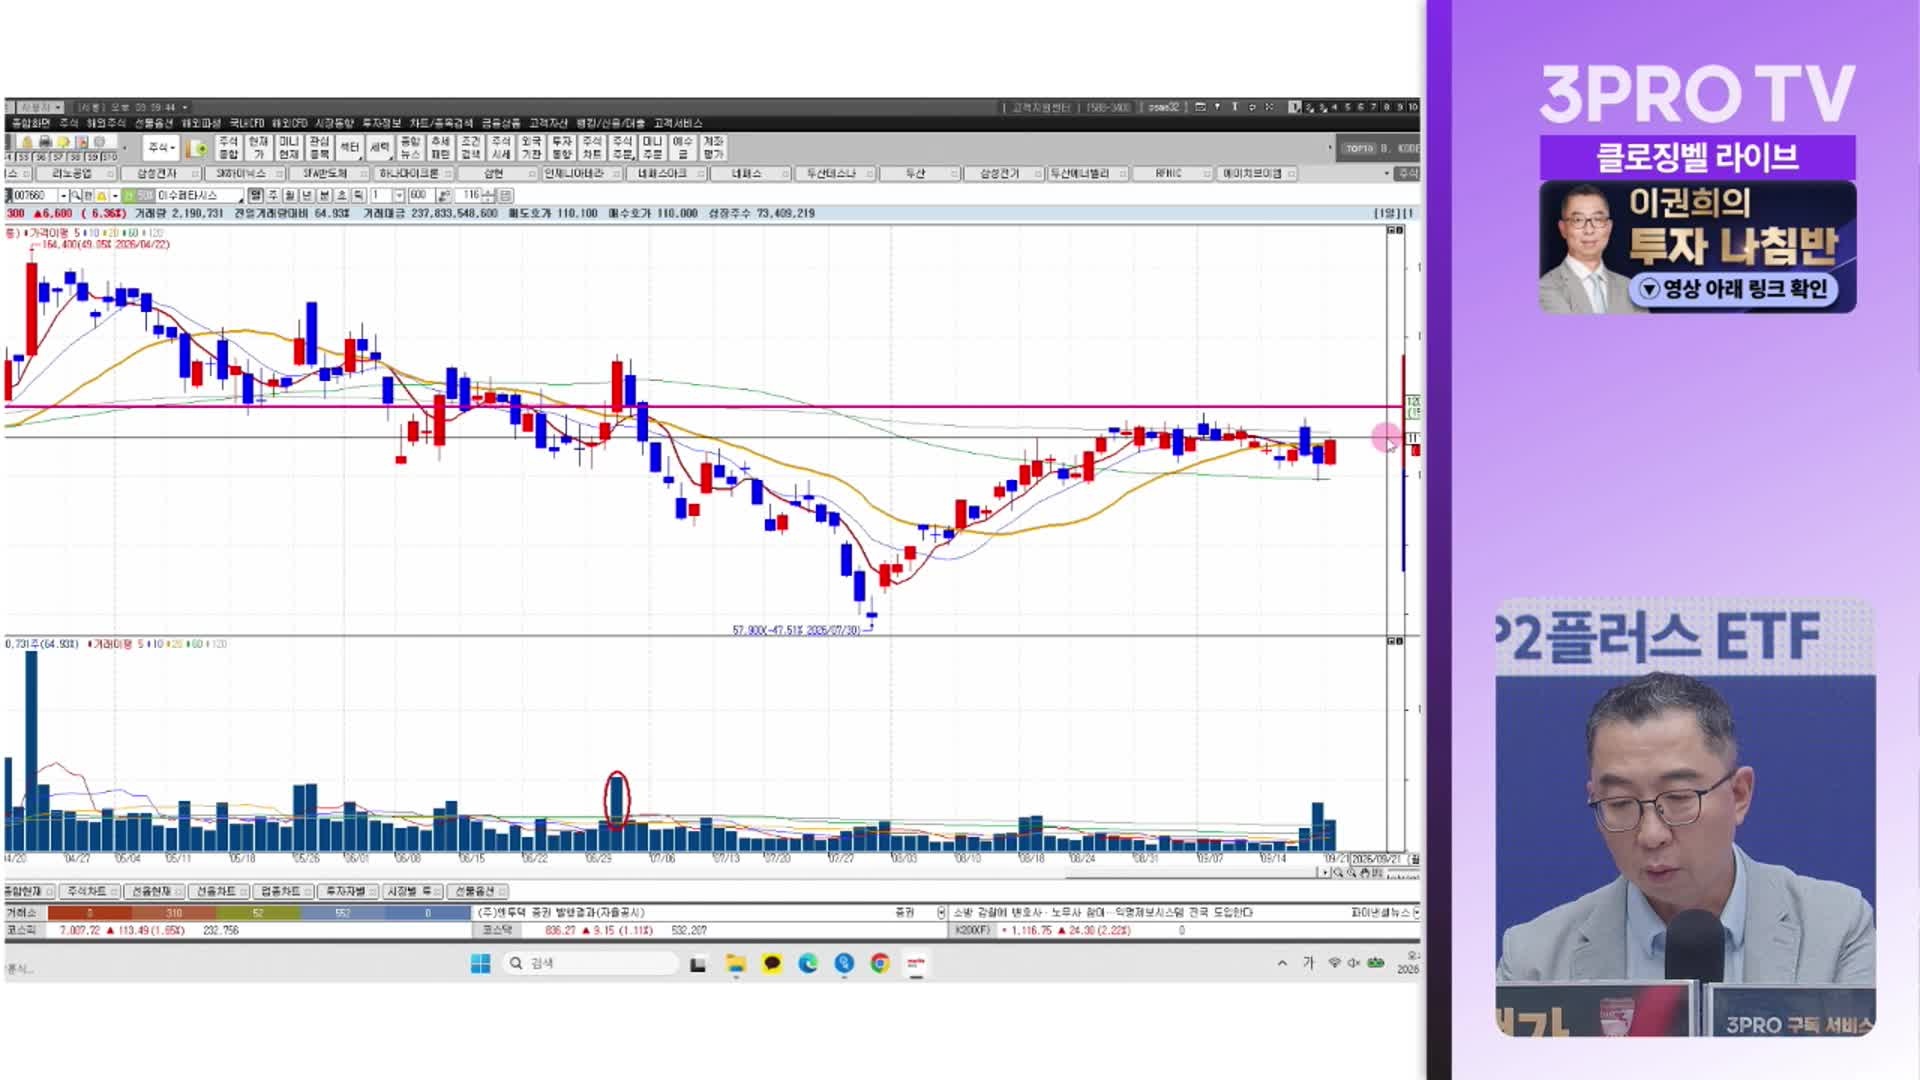Select the weekly (주) chart period toggle
1920x1080 pixels.
[273, 195]
